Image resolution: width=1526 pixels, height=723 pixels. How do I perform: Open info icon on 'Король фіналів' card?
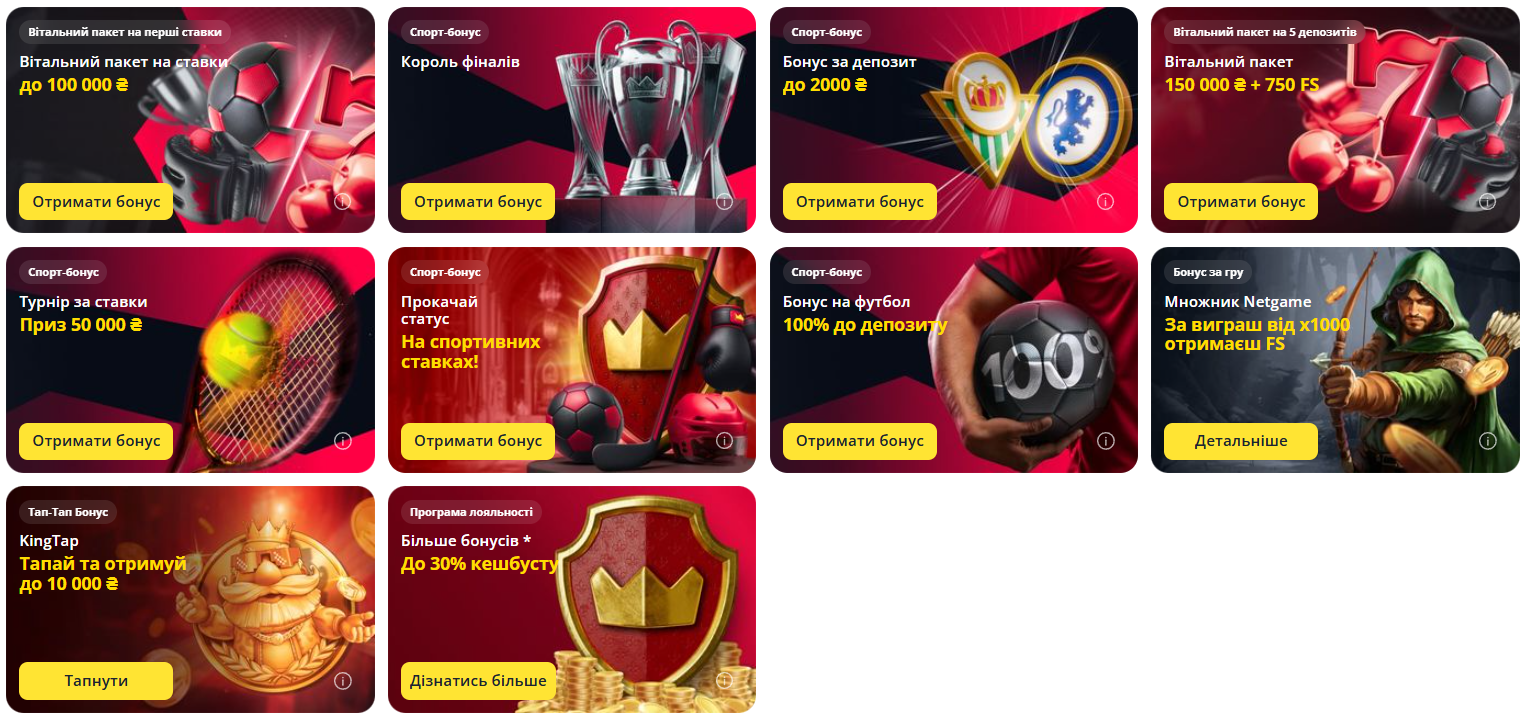pos(724,201)
